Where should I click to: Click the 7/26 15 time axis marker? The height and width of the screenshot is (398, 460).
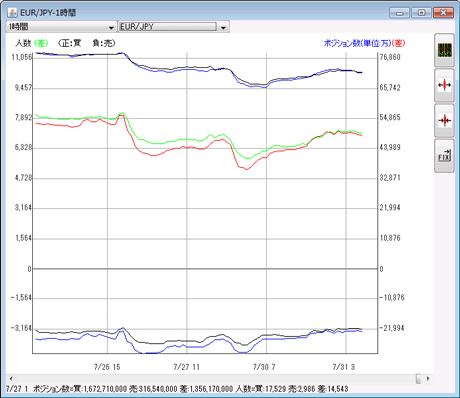(107, 367)
